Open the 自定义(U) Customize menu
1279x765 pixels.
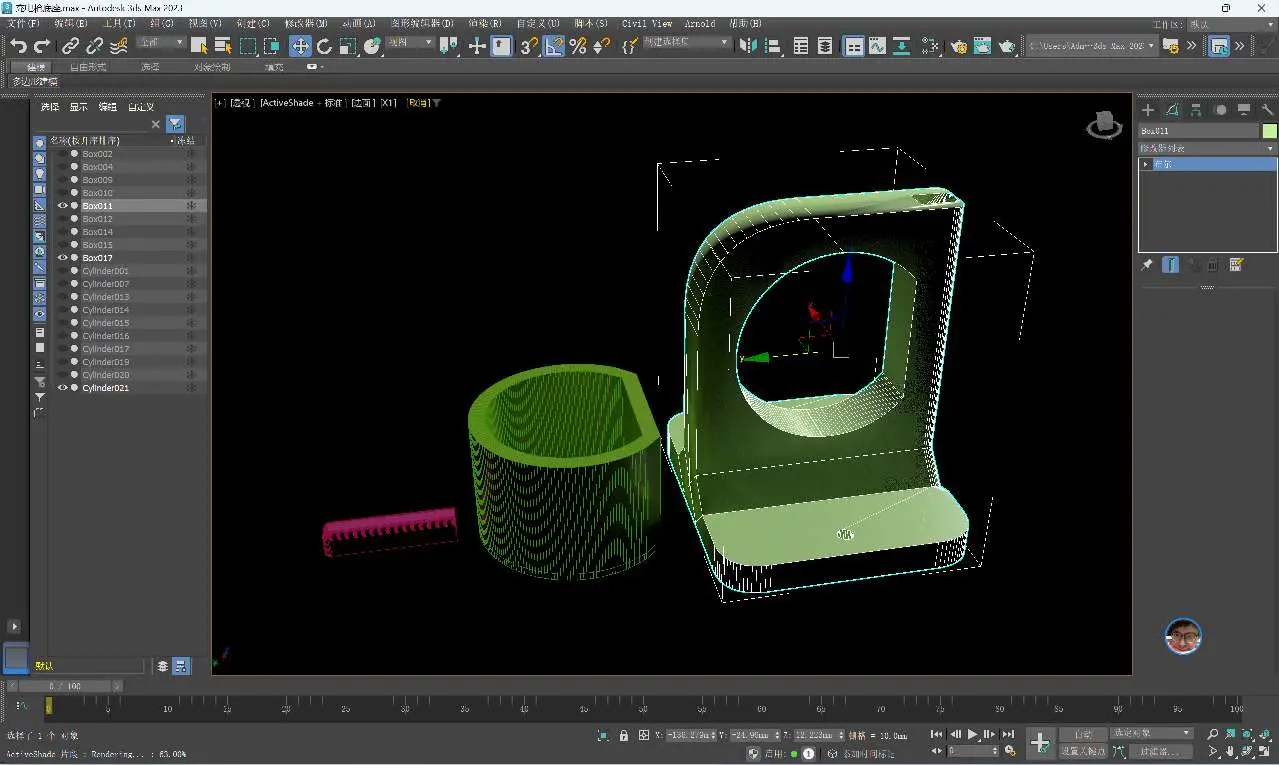click(x=540, y=24)
